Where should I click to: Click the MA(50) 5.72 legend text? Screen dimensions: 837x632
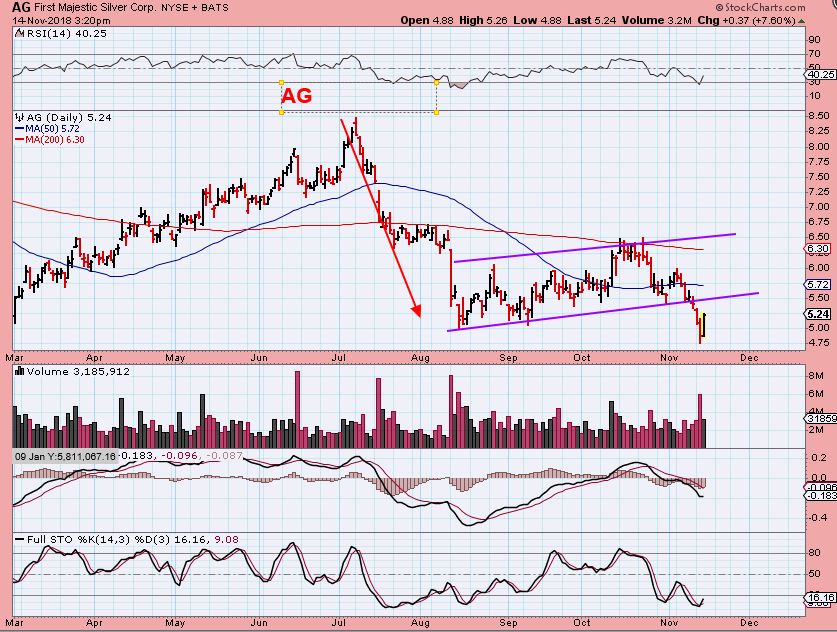pos(52,129)
